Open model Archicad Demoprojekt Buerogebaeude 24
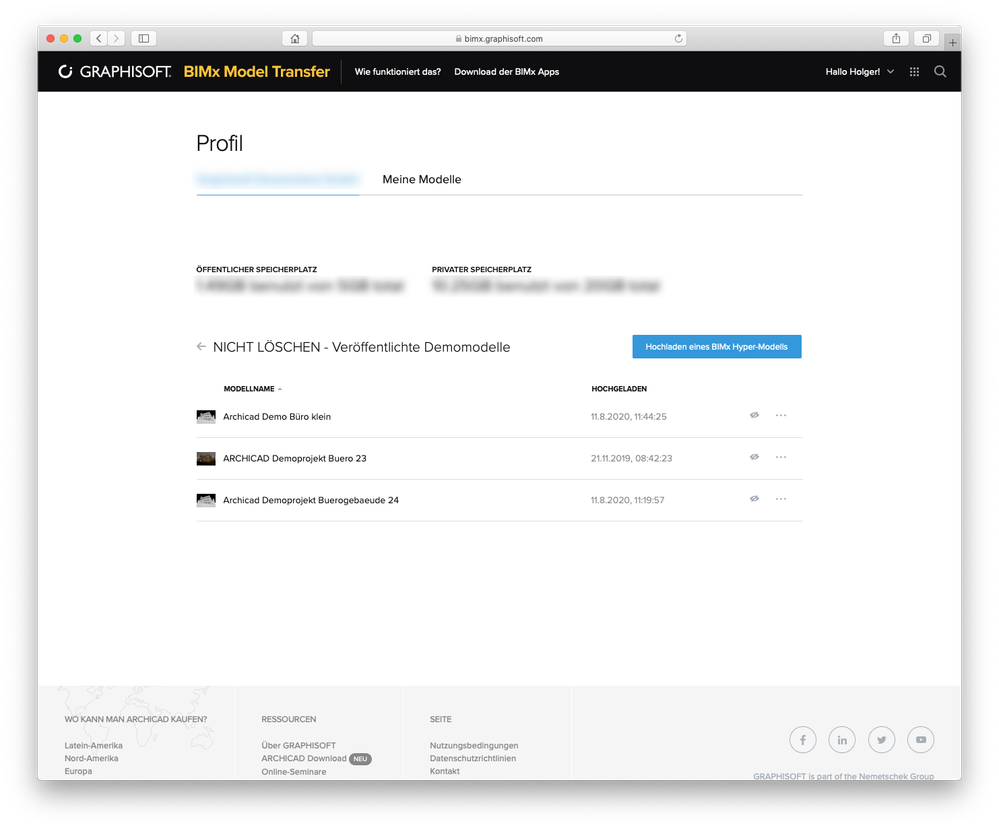Viewport: 999px width, 830px height. 311,500
